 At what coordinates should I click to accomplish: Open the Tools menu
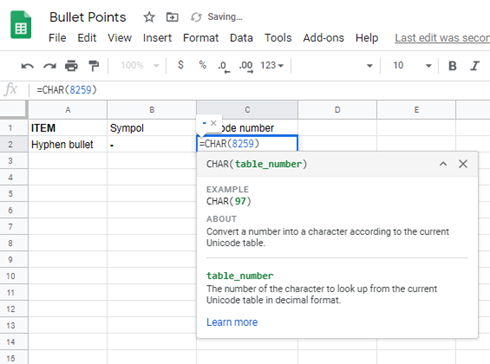point(278,38)
